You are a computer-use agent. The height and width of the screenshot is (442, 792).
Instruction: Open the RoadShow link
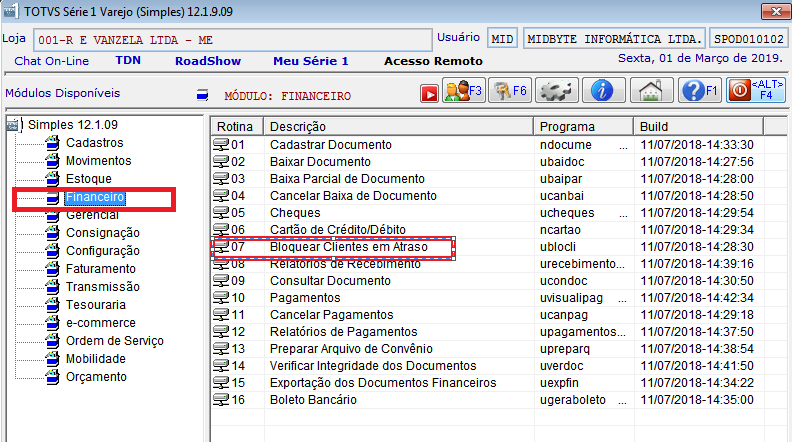coord(208,61)
